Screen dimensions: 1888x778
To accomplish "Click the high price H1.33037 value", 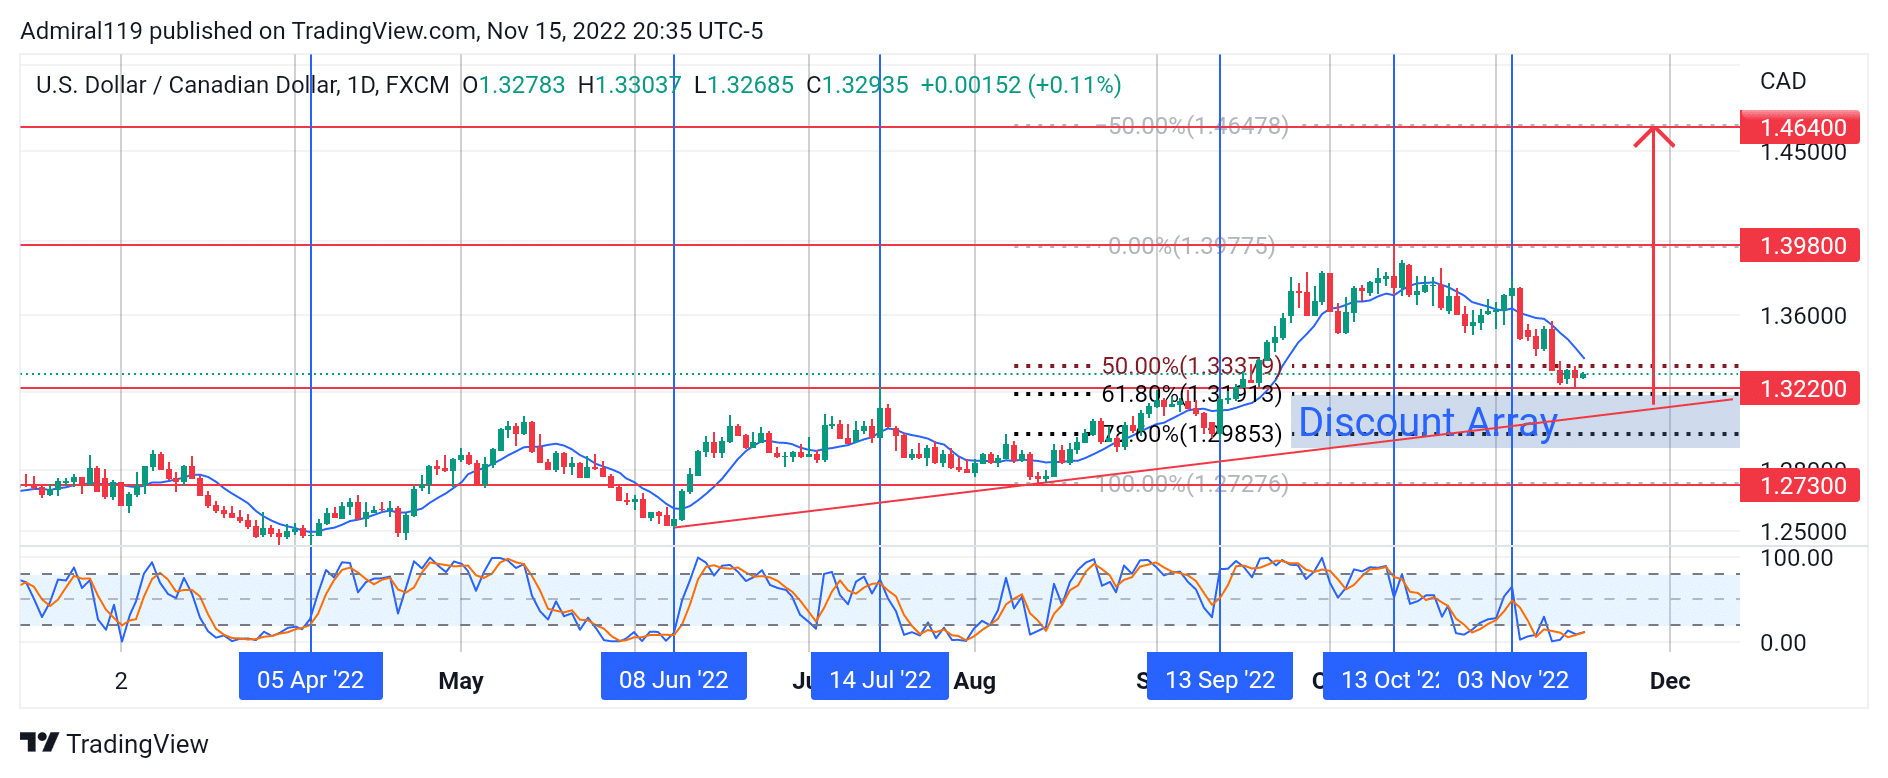I will point(630,85).
